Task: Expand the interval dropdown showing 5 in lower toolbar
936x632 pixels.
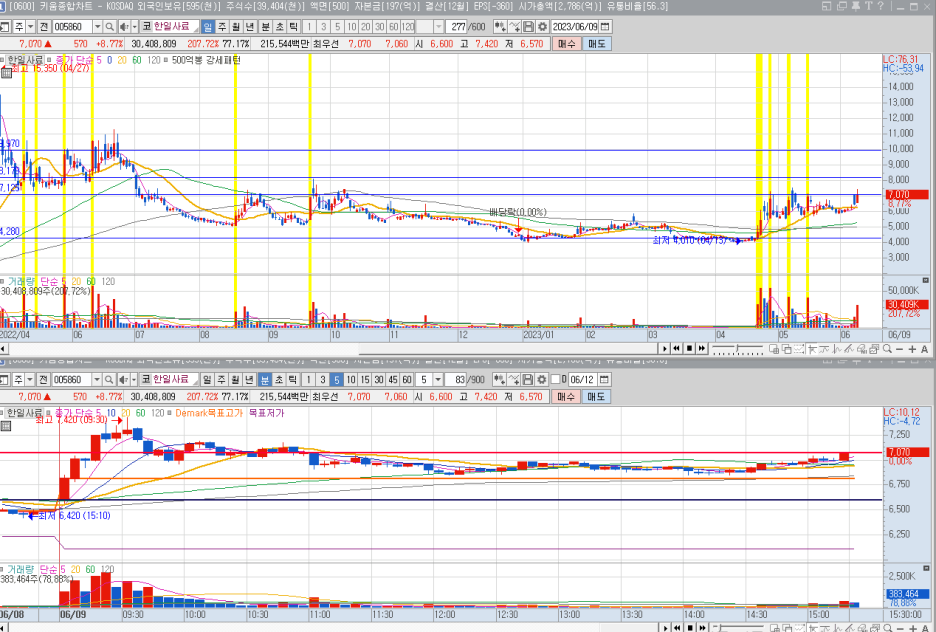Action: pyautogui.click(x=438, y=380)
